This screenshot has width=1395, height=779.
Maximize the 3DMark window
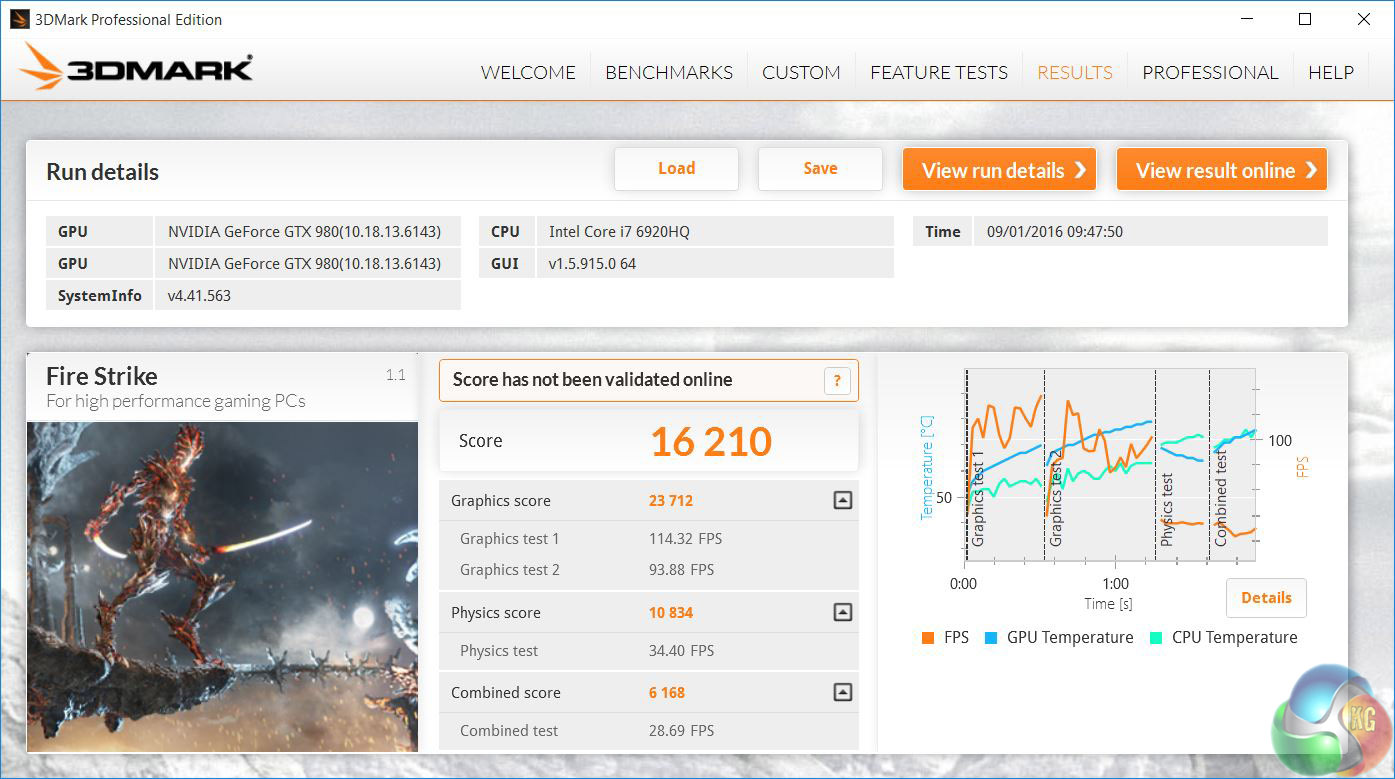click(x=1305, y=19)
